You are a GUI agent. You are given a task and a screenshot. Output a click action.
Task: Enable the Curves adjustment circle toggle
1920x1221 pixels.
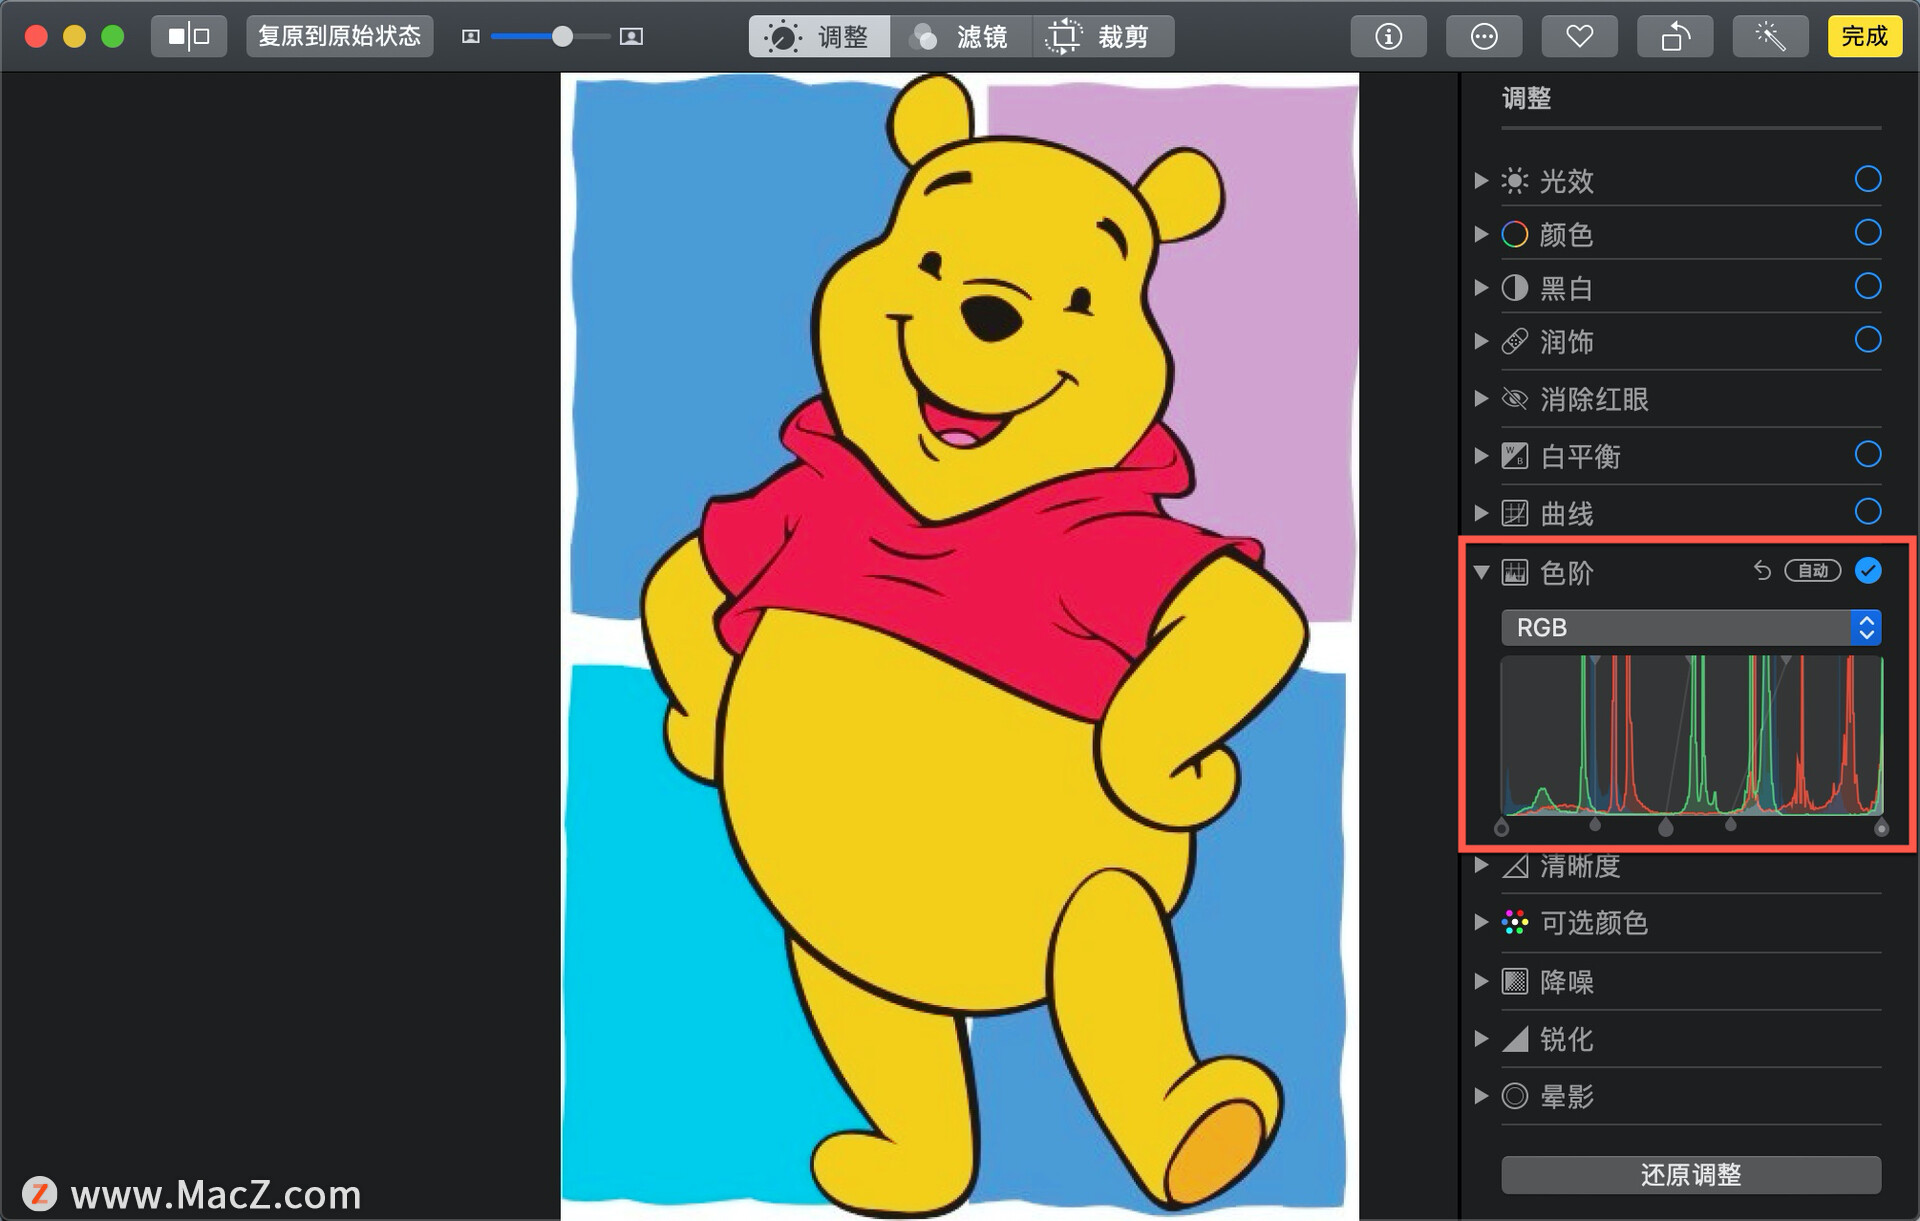1867,512
